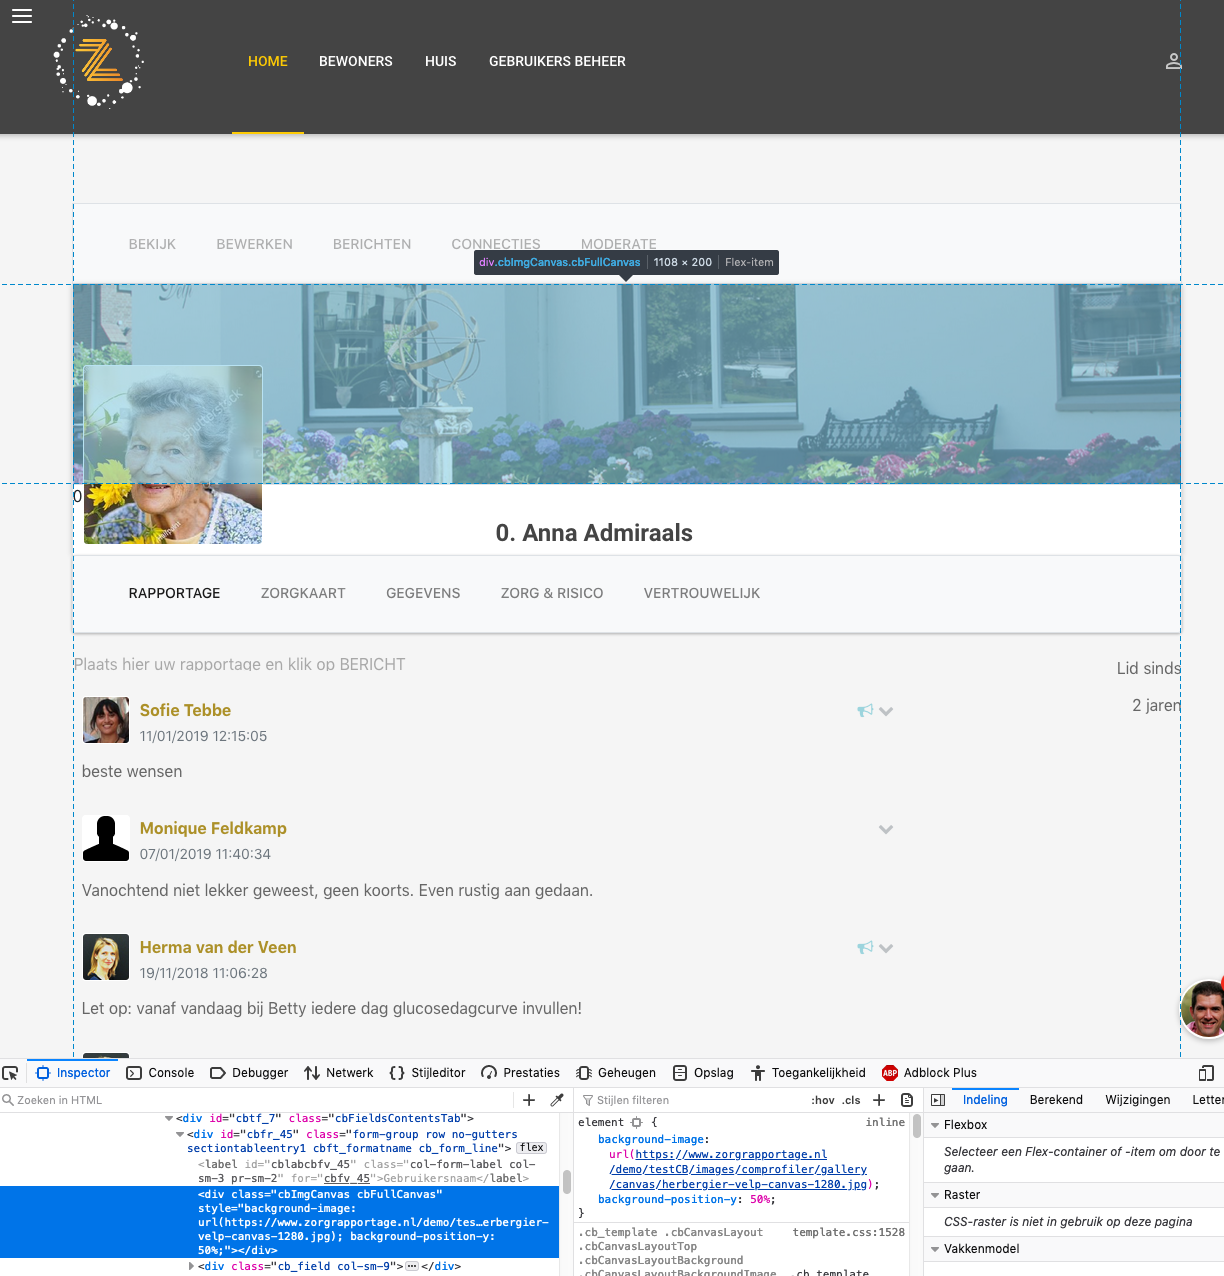The image size is (1224, 1276).
Task: Expand the Monique Feldkamp post options chevron
Action: (x=886, y=829)
